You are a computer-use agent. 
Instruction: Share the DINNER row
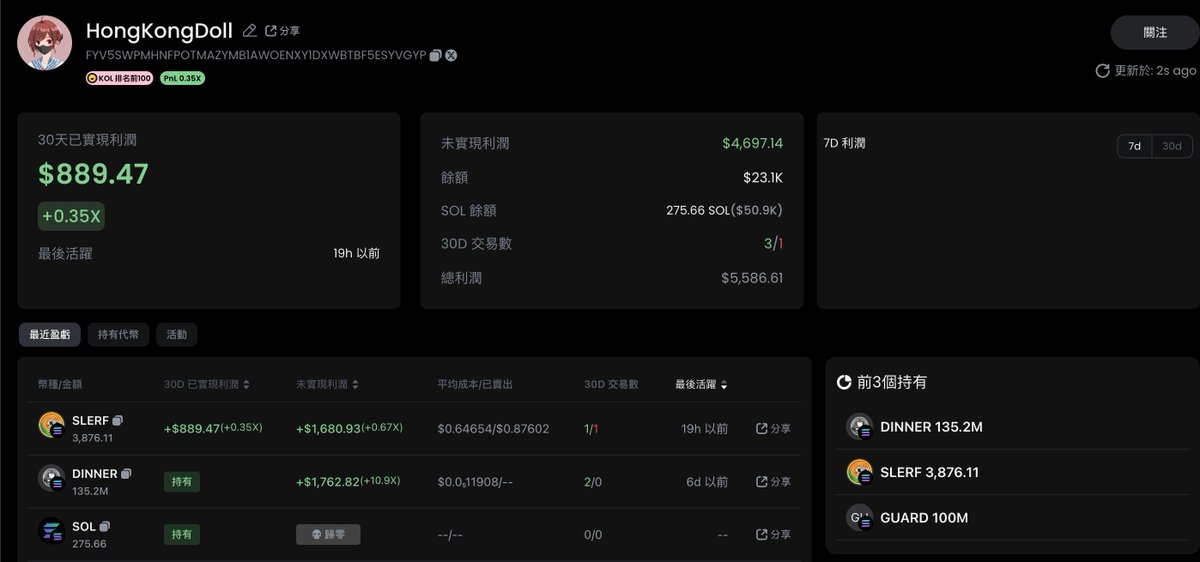click(773, 481)
